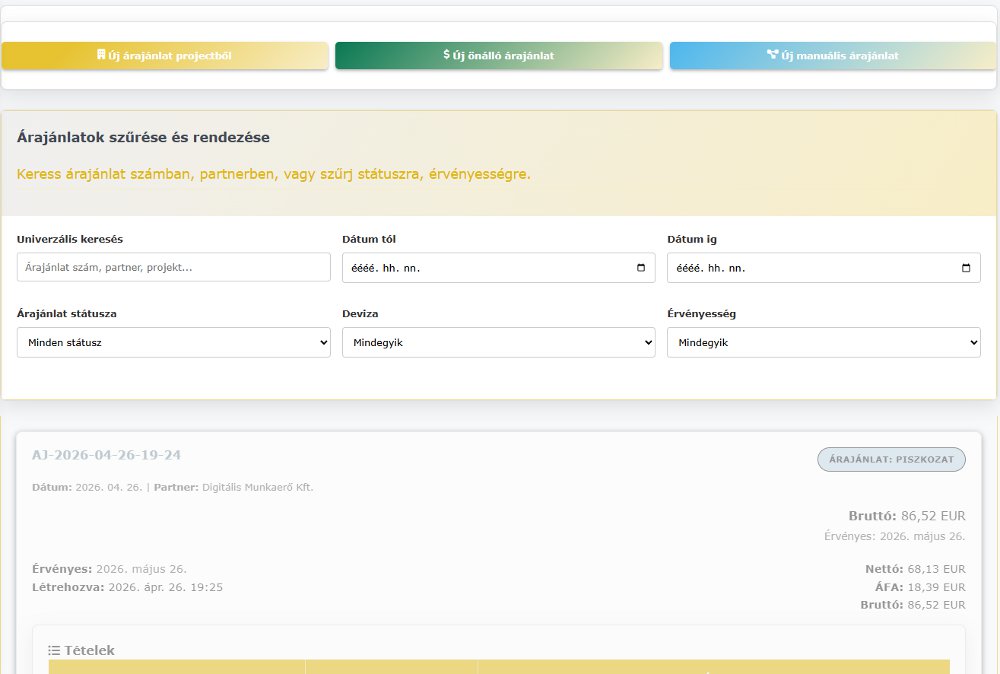Open the calendar picker in Dátum tól
Viewport: 1000px width, 674px height.
(641, 268)
